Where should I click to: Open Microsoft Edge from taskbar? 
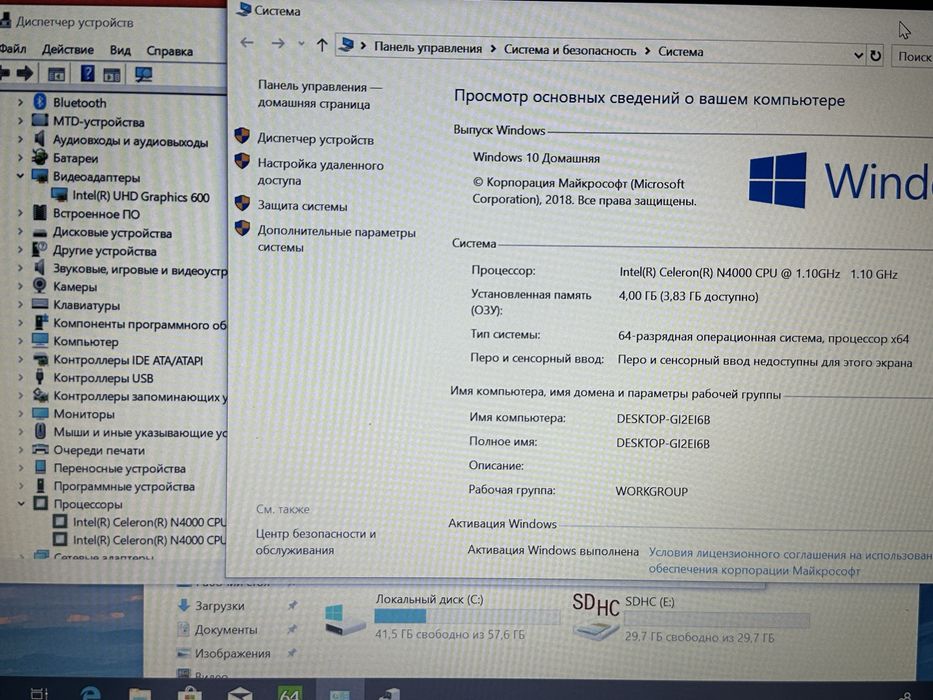(90, 693)
